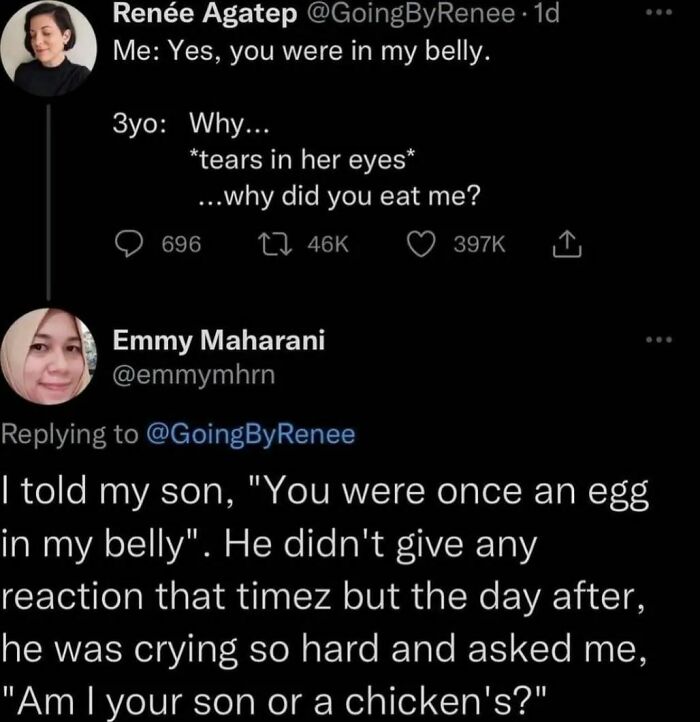Open three-dot menu on Renée Agatep's tweet
Image resolution: width=700 pixels, height=722 pixels.
[656, 14]
